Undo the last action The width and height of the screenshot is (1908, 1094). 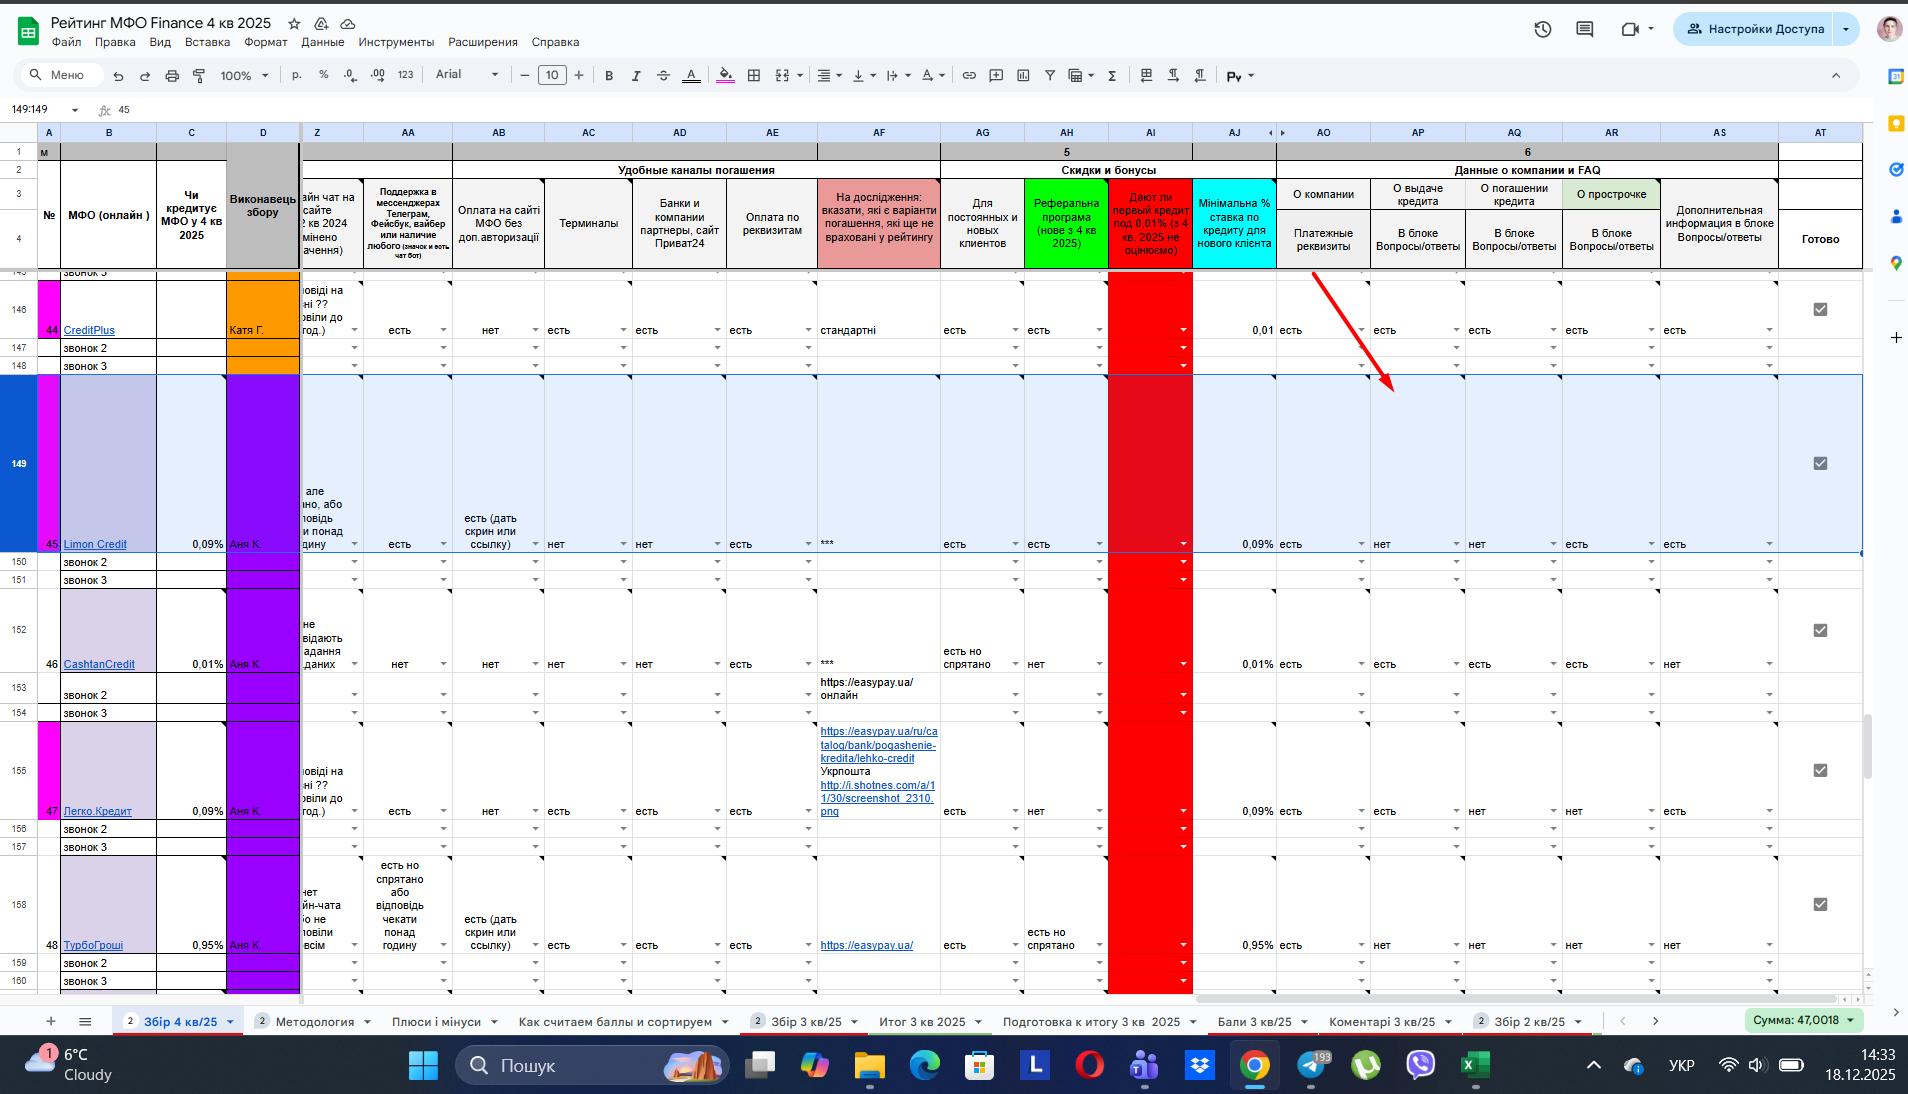click(x=119, y=76)
